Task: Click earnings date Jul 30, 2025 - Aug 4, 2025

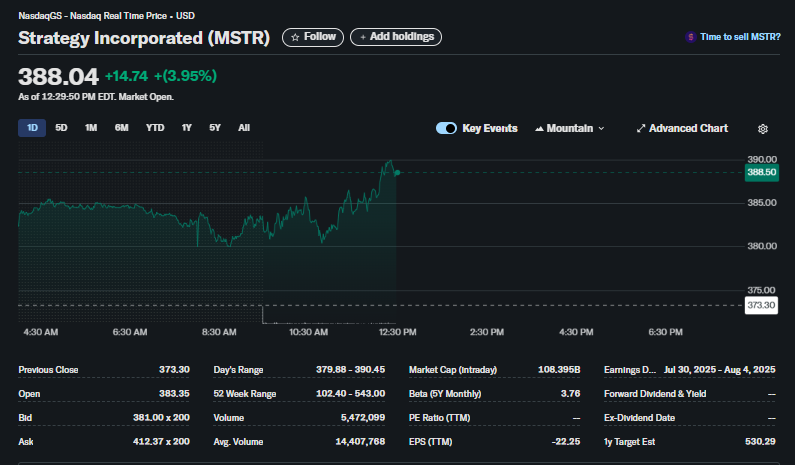Action: tap(719, 370)
